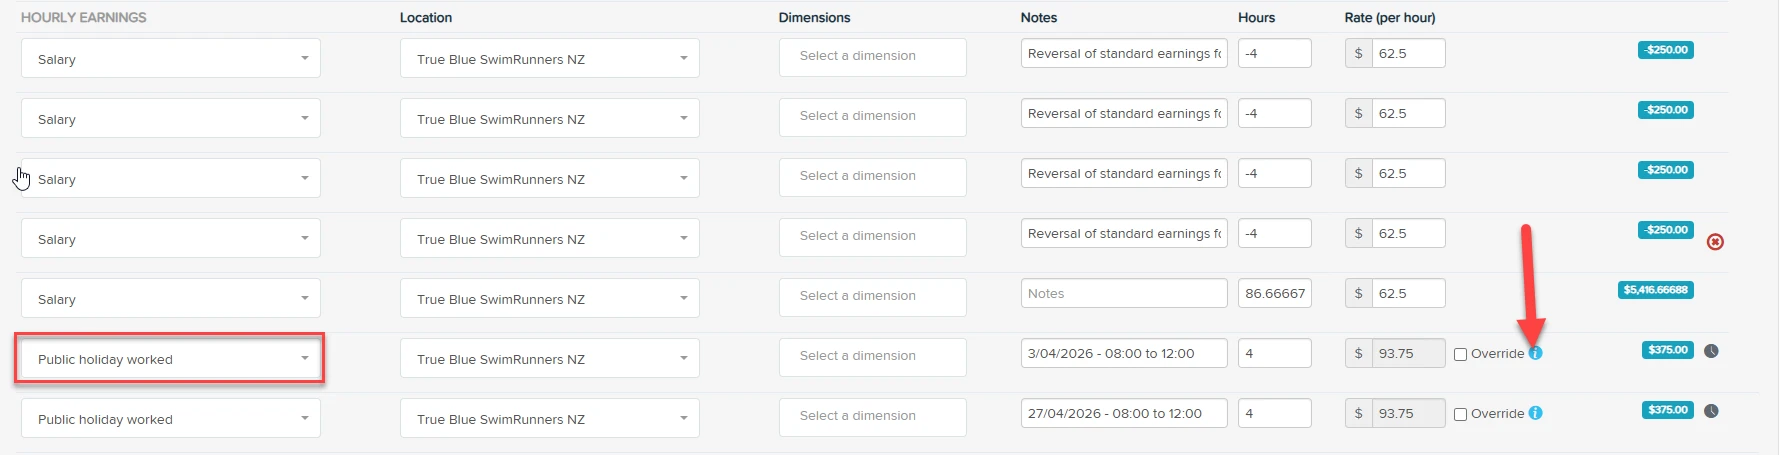Image resolution: width=1781 pixels, height=455 pixels.
Task: Open Select a dimension field on first row
Action: (873, 57)
